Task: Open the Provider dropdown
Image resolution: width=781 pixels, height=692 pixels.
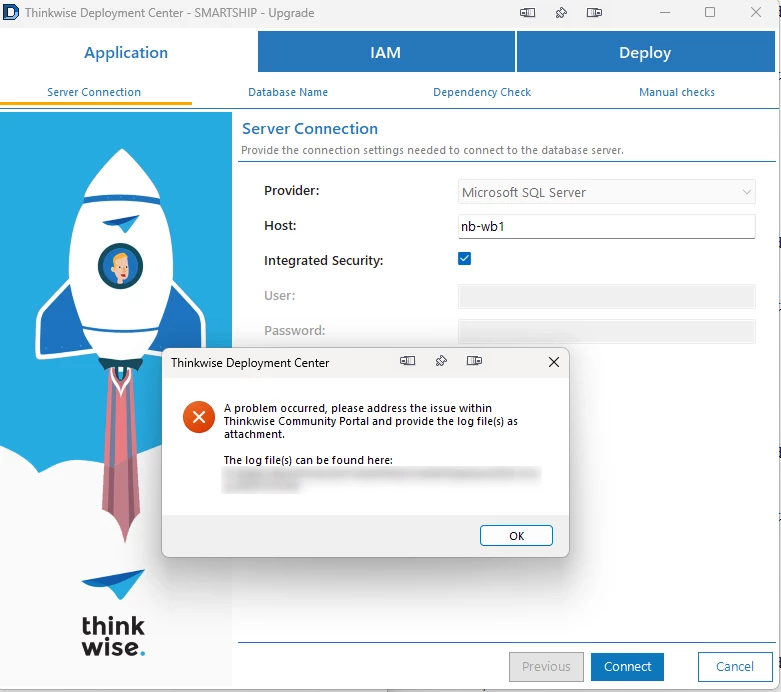Action: tap(606, 192)
